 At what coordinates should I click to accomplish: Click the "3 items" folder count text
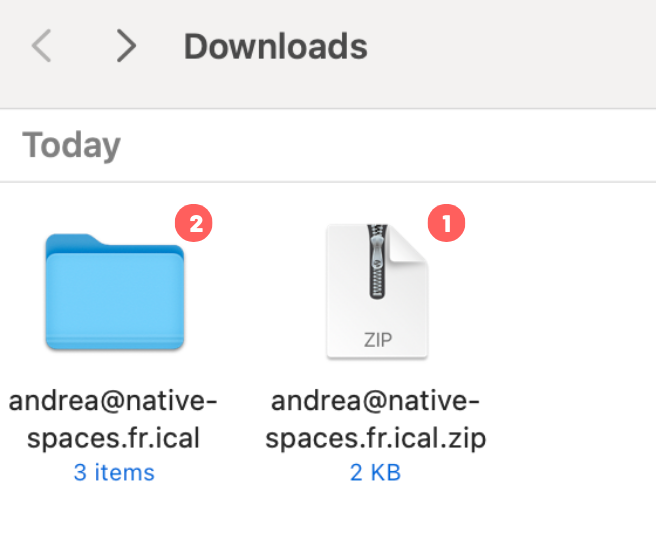pos(114,473)
